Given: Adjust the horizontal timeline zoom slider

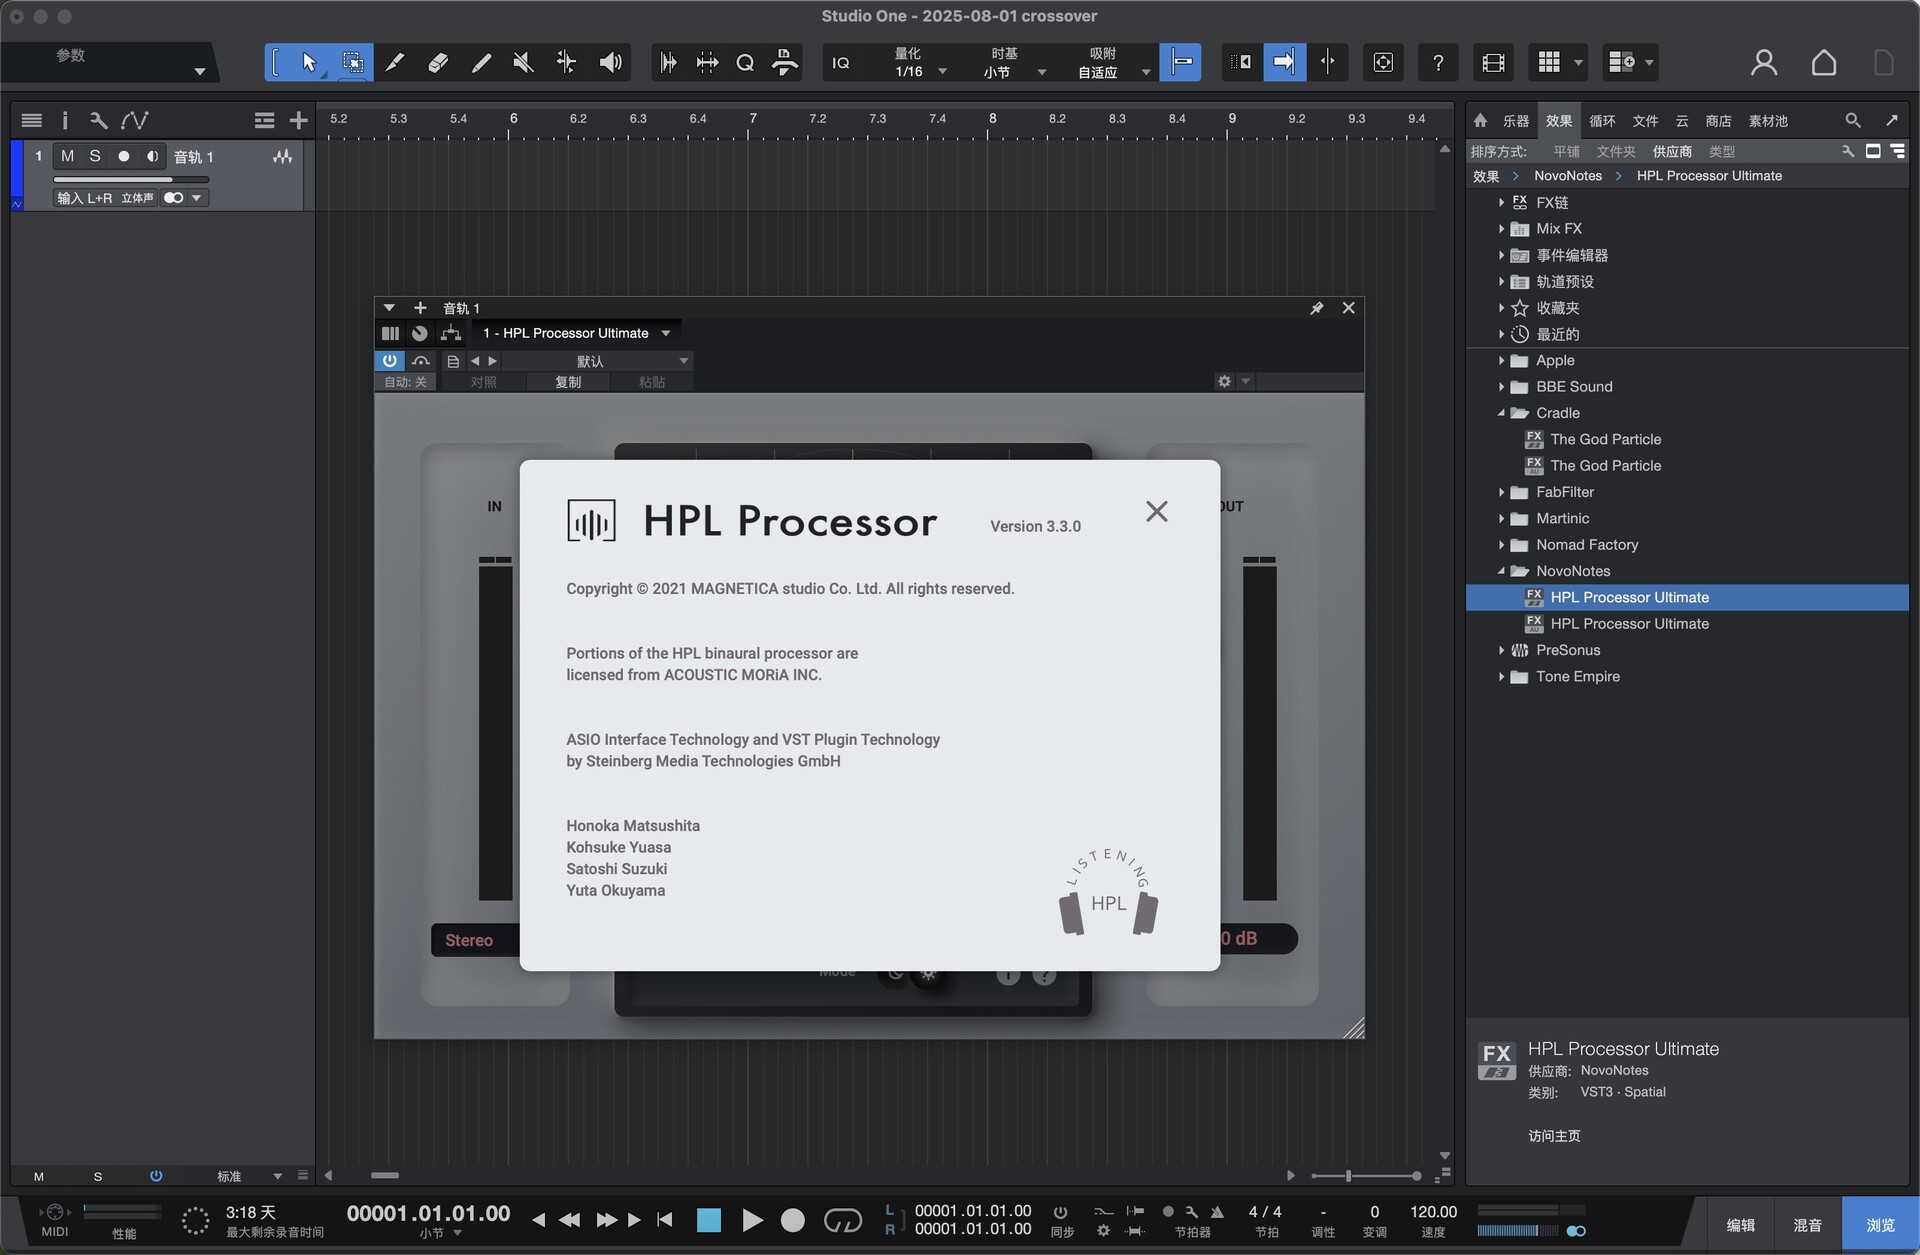Looking at the screenshot, I should (1366, 1176).
